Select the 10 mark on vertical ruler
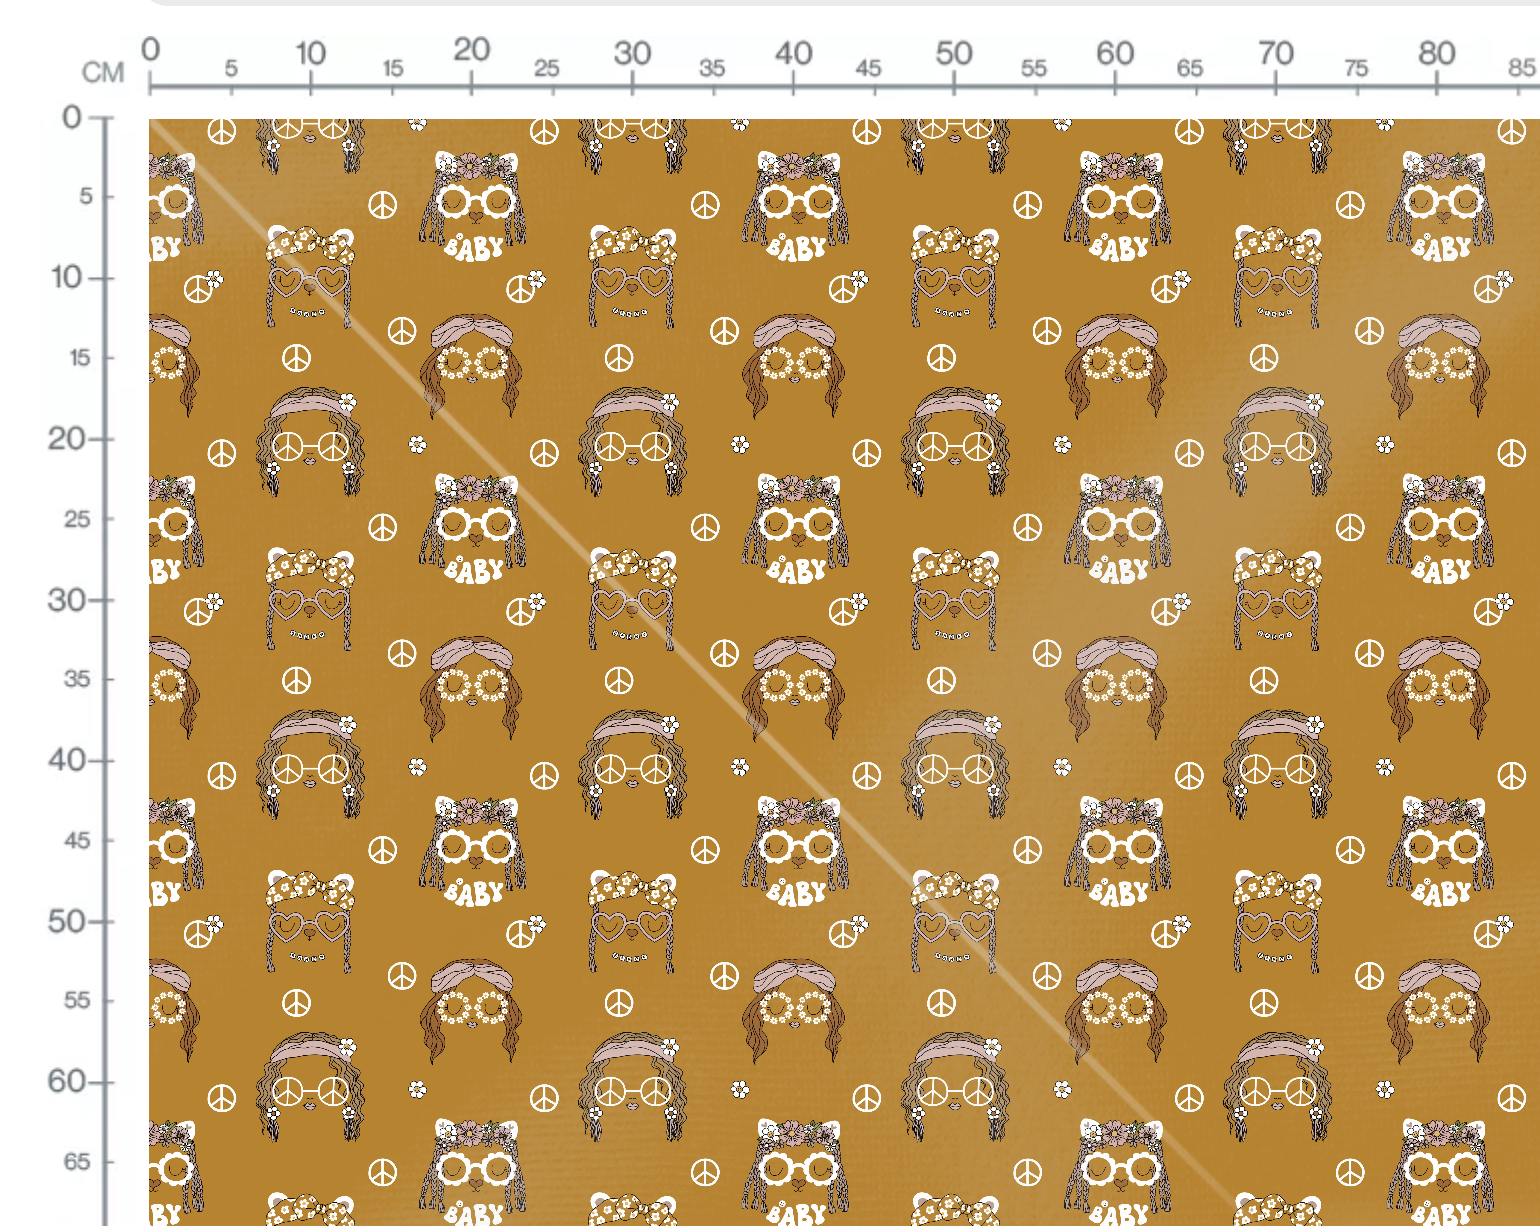 [x=66, y=277]
